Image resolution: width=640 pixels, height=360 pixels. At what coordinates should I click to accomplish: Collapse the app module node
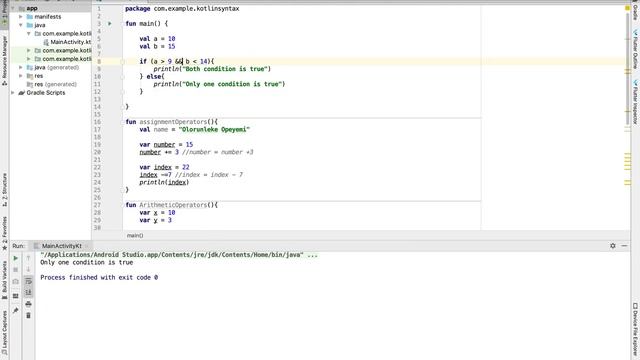(13, 8)
